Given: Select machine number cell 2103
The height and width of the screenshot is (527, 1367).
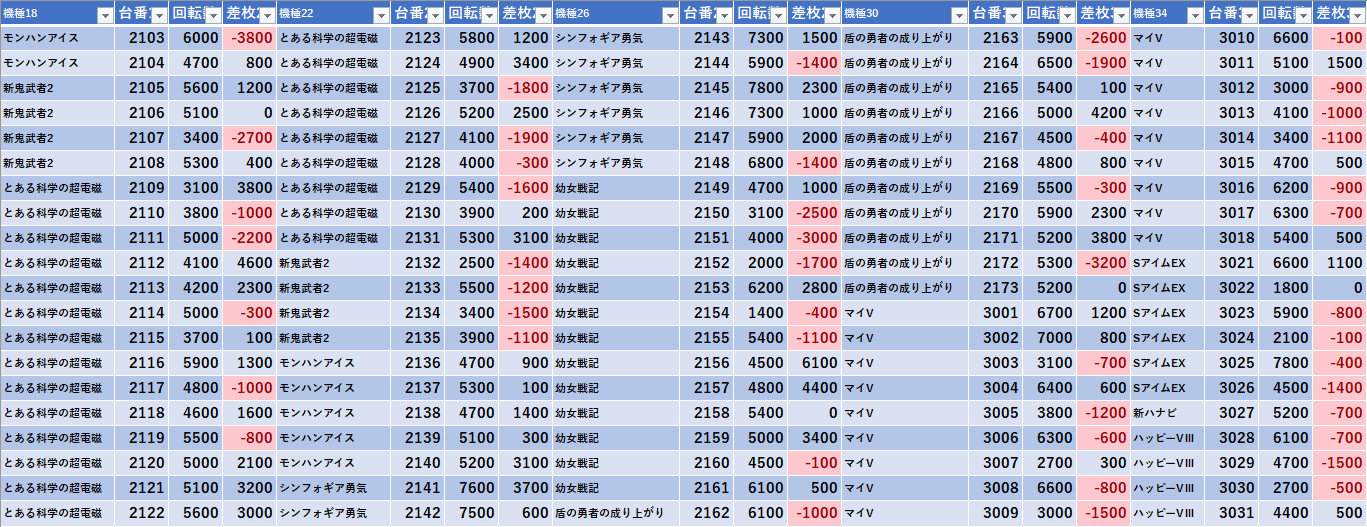Looking at the screenshot, I should 141,38.
